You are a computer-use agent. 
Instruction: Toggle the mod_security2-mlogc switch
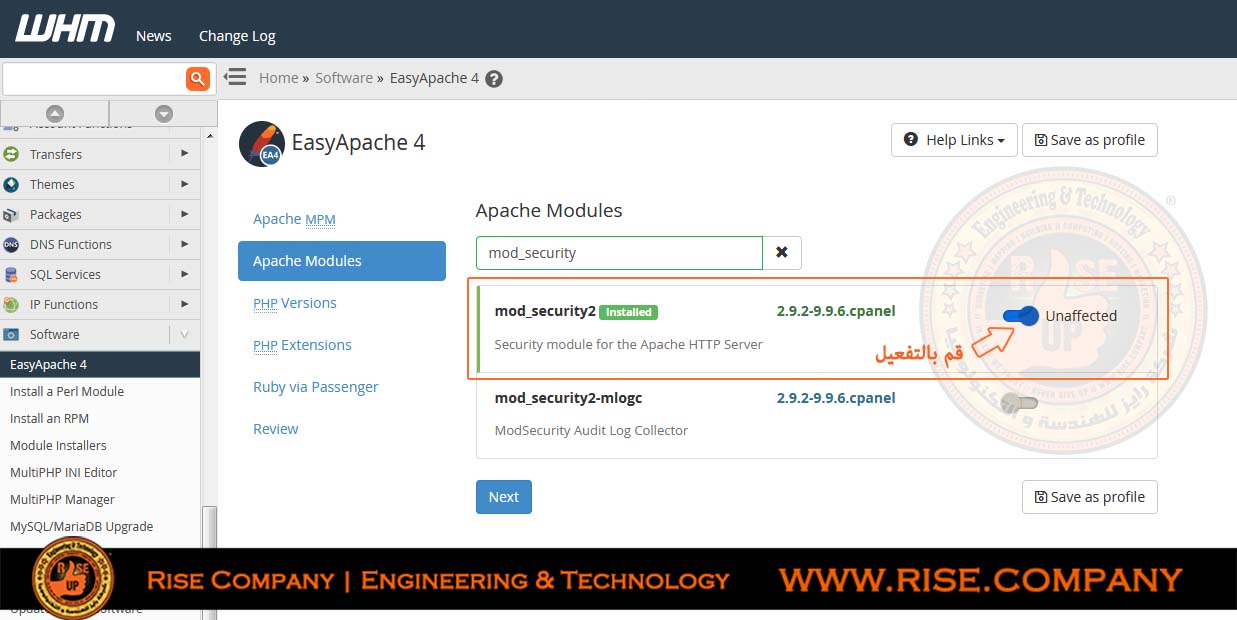(1020, 403)
